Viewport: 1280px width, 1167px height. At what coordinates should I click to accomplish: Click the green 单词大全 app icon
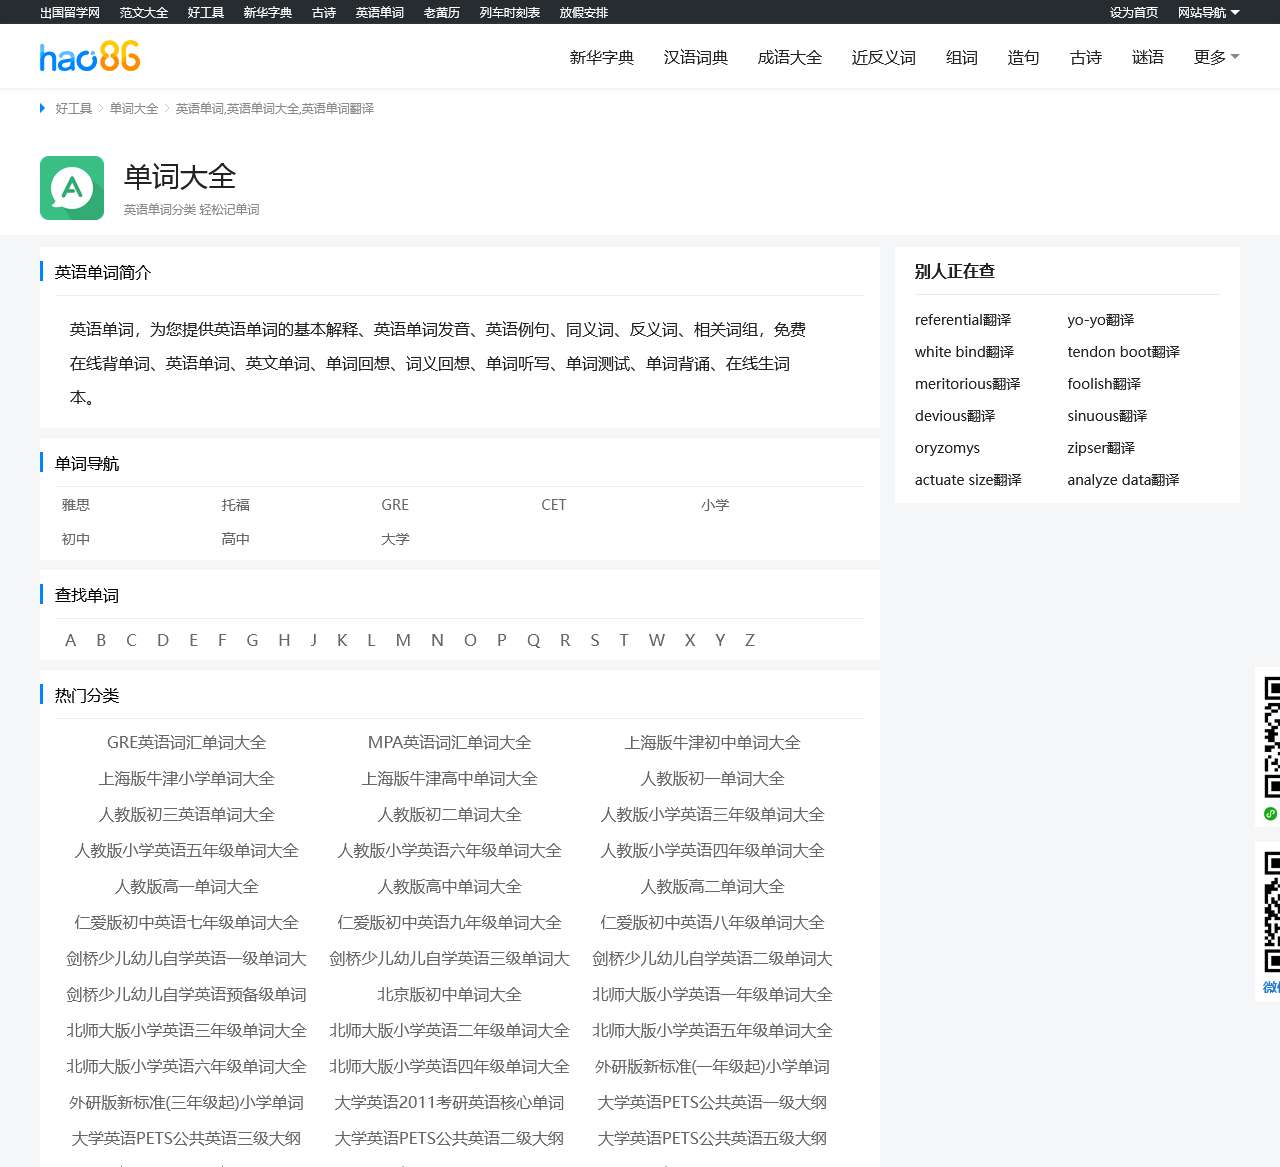pos(72,188)
